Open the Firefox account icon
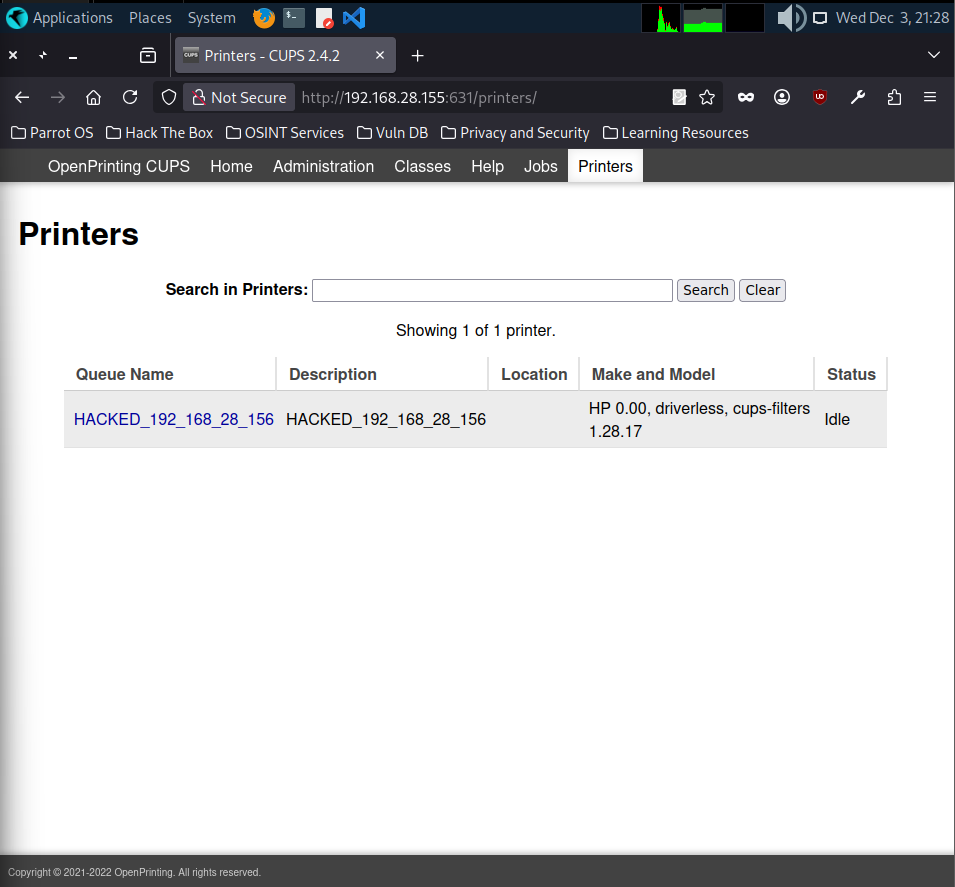Viewport: 955px width, 887px height. 782,97
